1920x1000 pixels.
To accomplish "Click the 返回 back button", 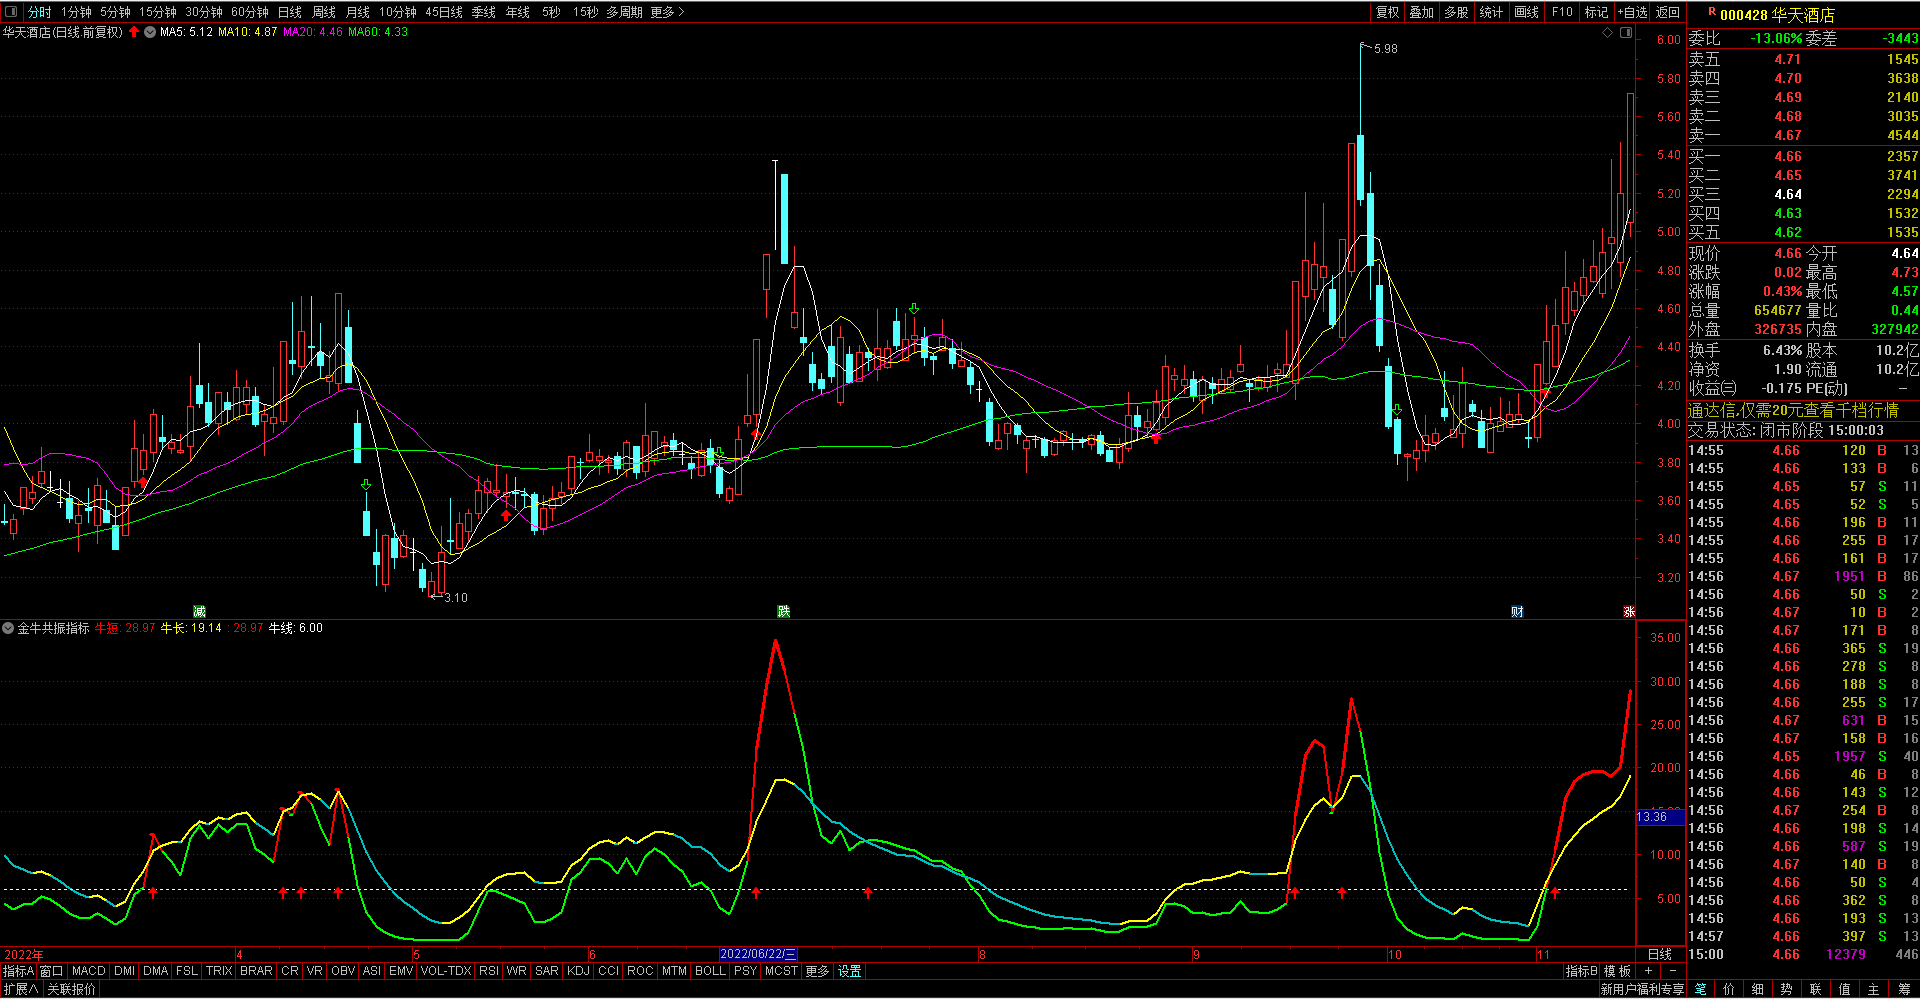I will tap(1668, 12).
